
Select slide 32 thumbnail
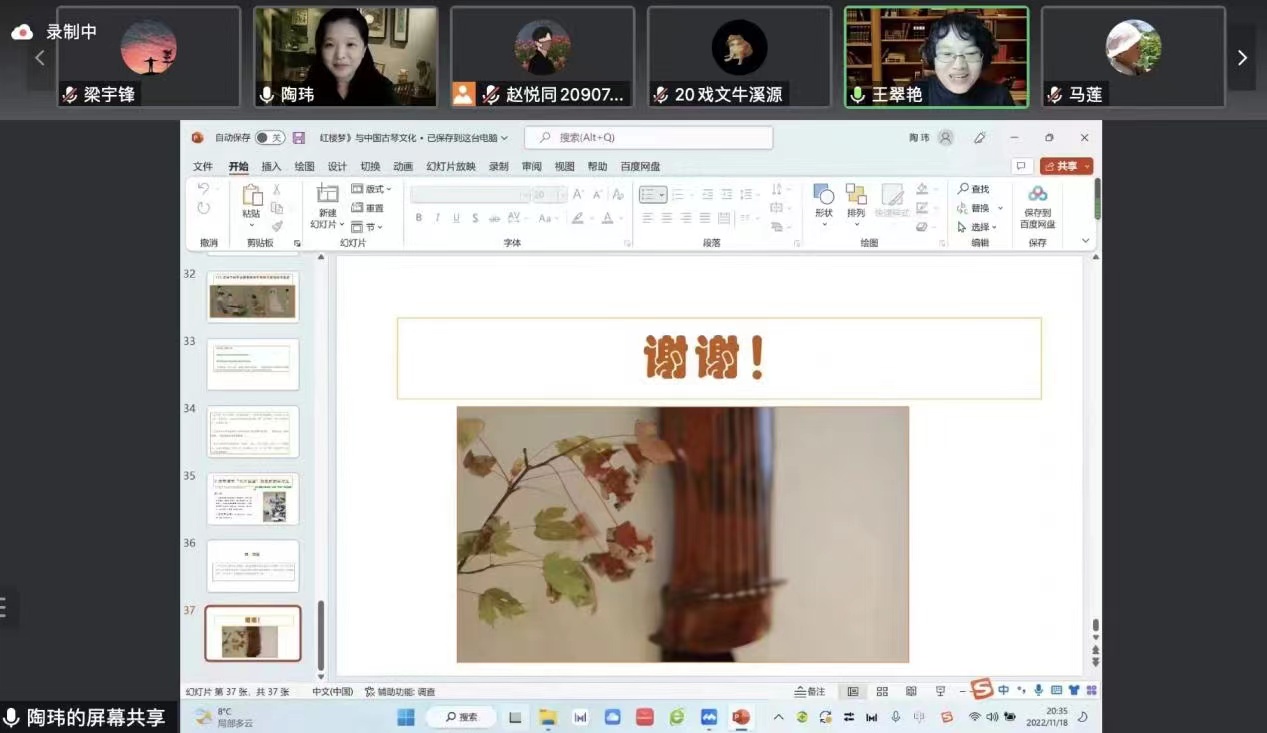pyautogui.click(x=253, y=296)
